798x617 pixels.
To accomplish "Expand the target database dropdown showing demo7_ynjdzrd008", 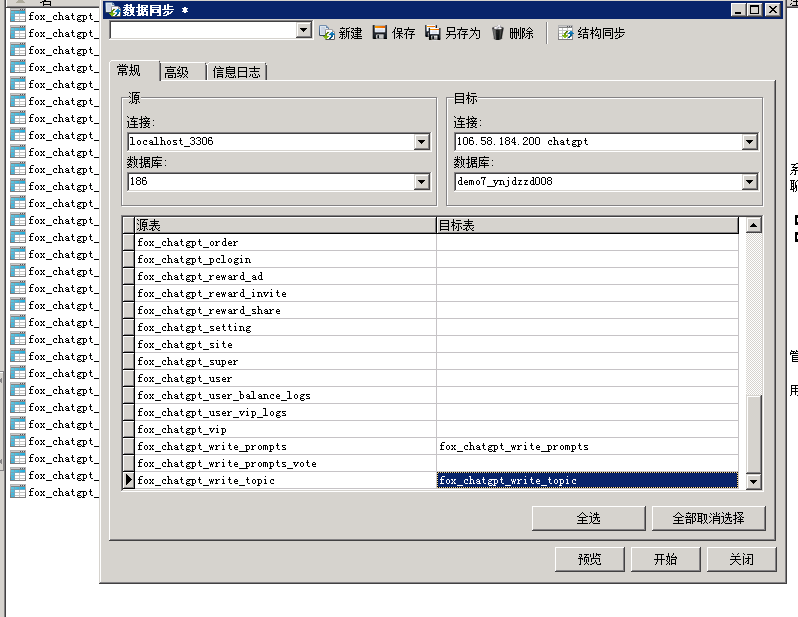I will tap(749, 182).
